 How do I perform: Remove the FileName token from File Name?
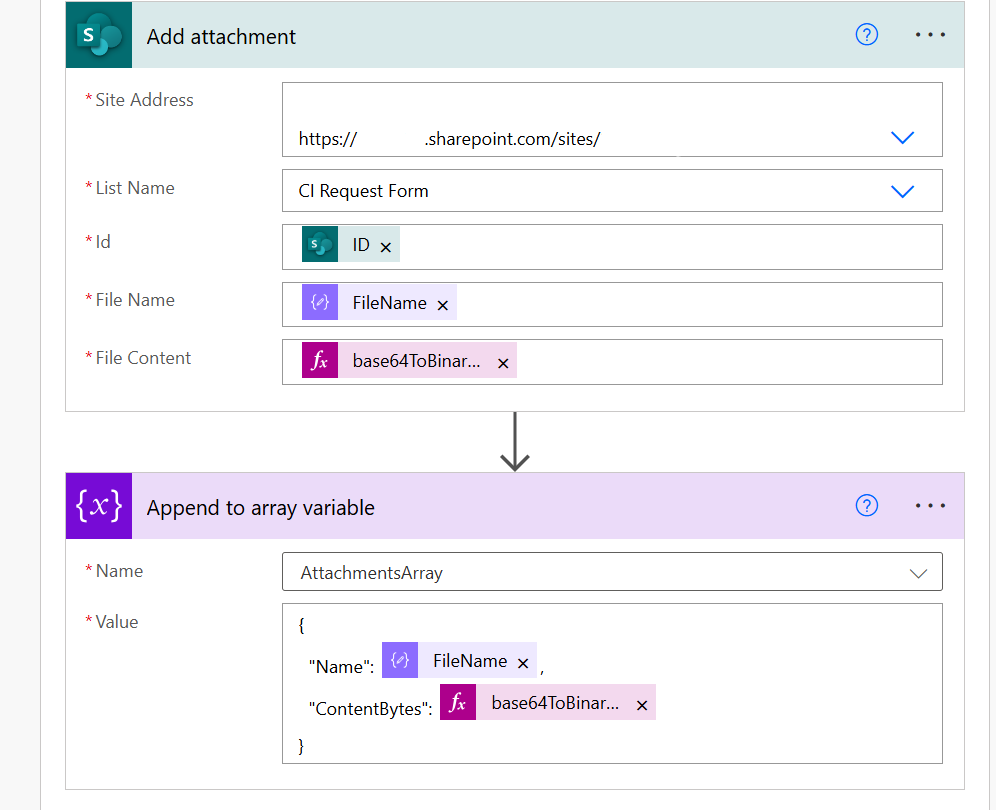pyautogui.click(x=442, y=305)
